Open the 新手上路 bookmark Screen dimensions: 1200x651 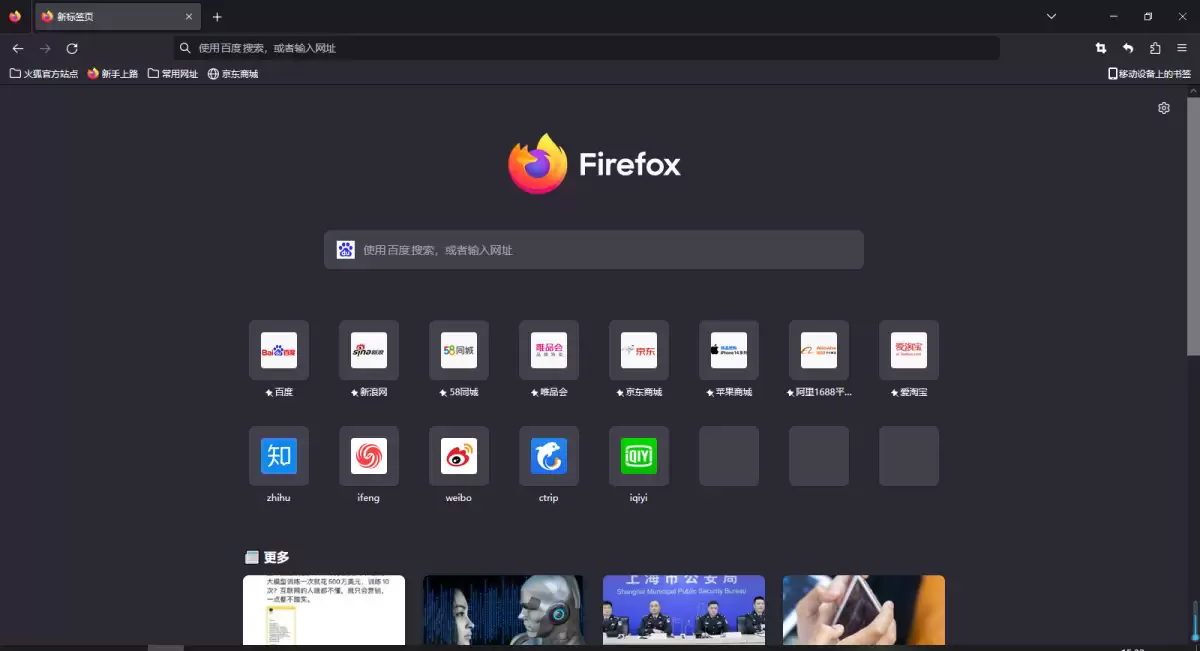point(112,72)
